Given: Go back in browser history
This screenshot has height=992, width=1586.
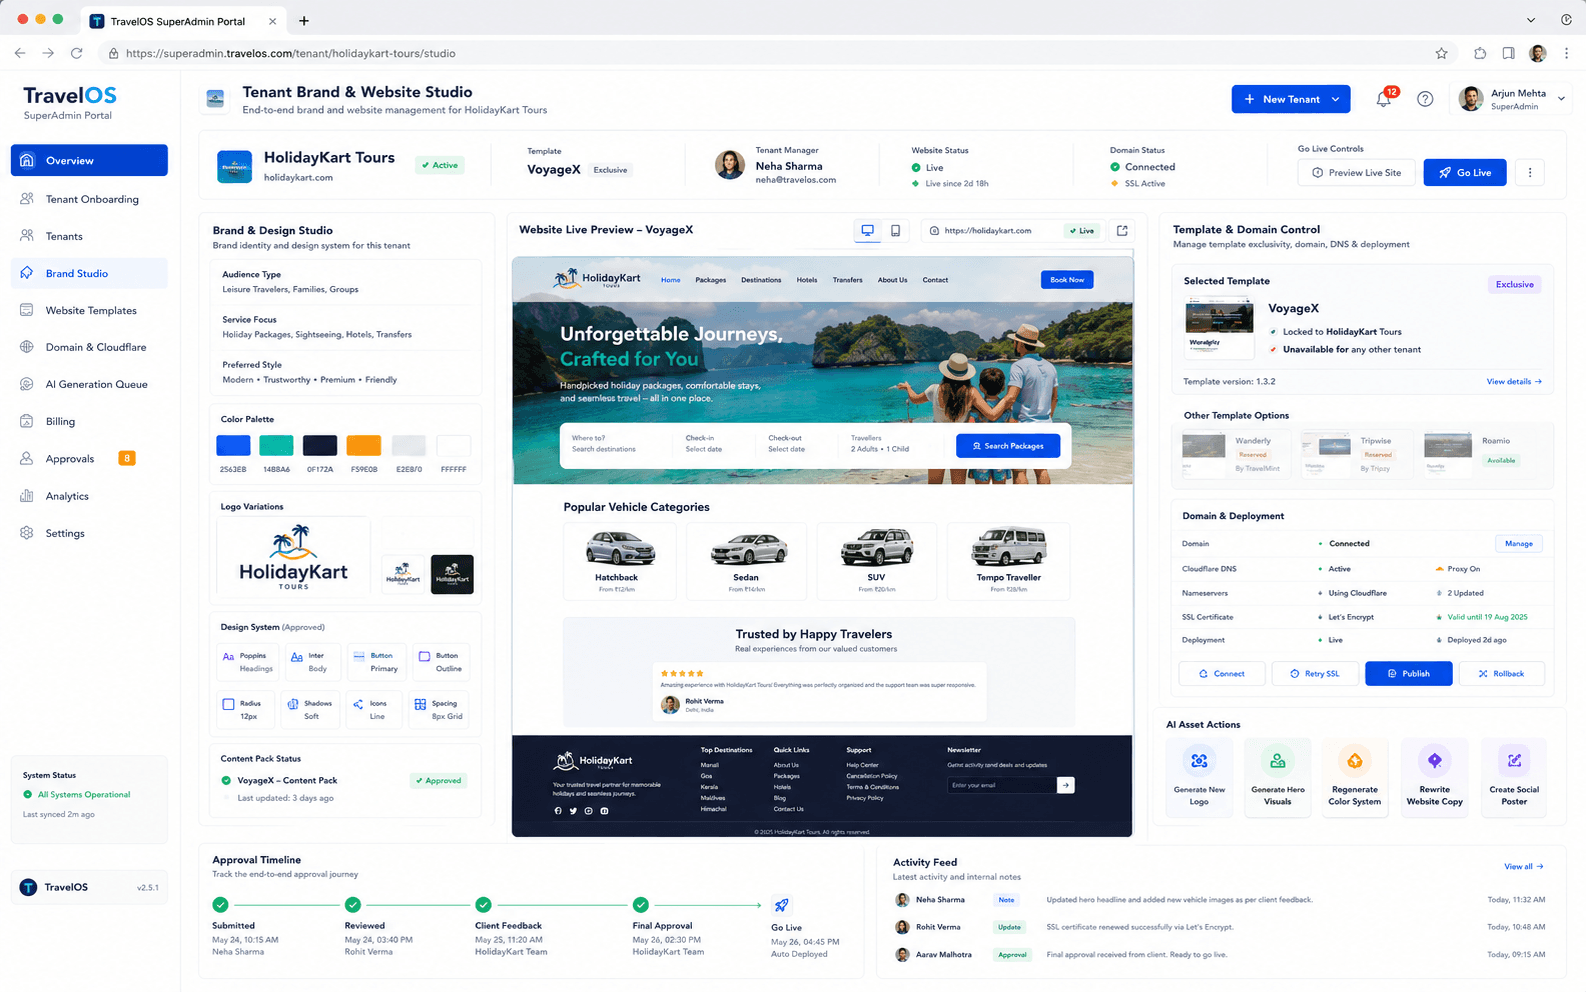Looking at the screenshot, I should coord(20,53).
